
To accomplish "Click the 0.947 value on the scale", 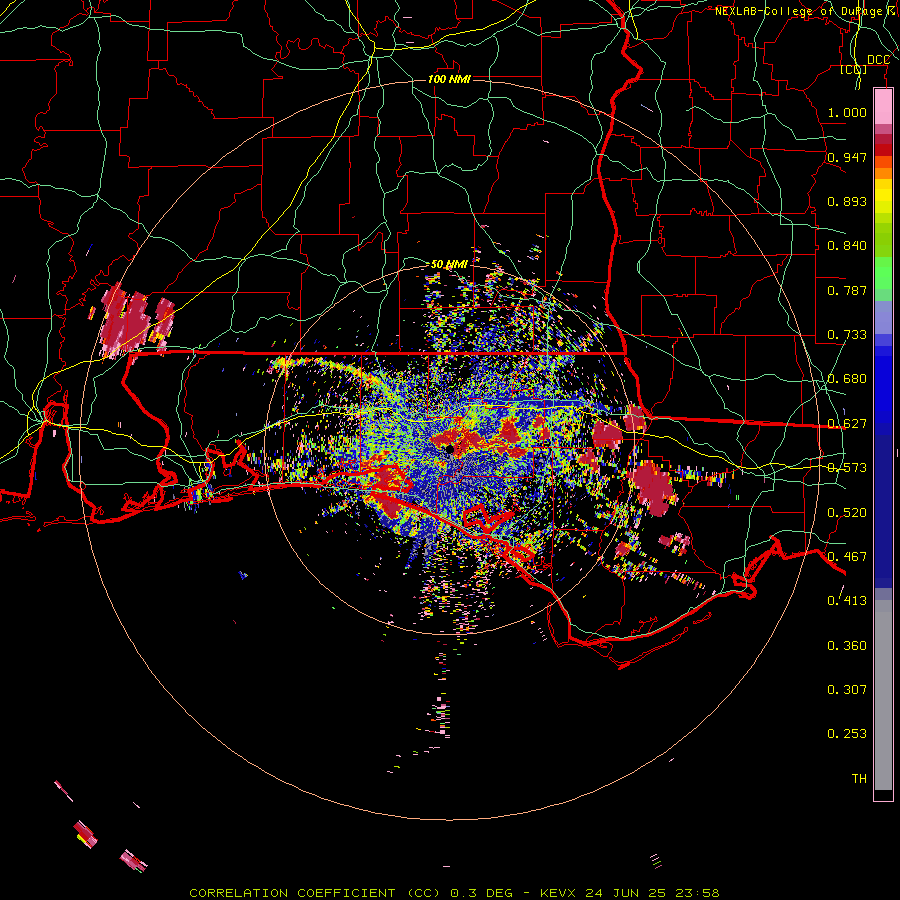I will pyautogui.click(x=847, y=157).
